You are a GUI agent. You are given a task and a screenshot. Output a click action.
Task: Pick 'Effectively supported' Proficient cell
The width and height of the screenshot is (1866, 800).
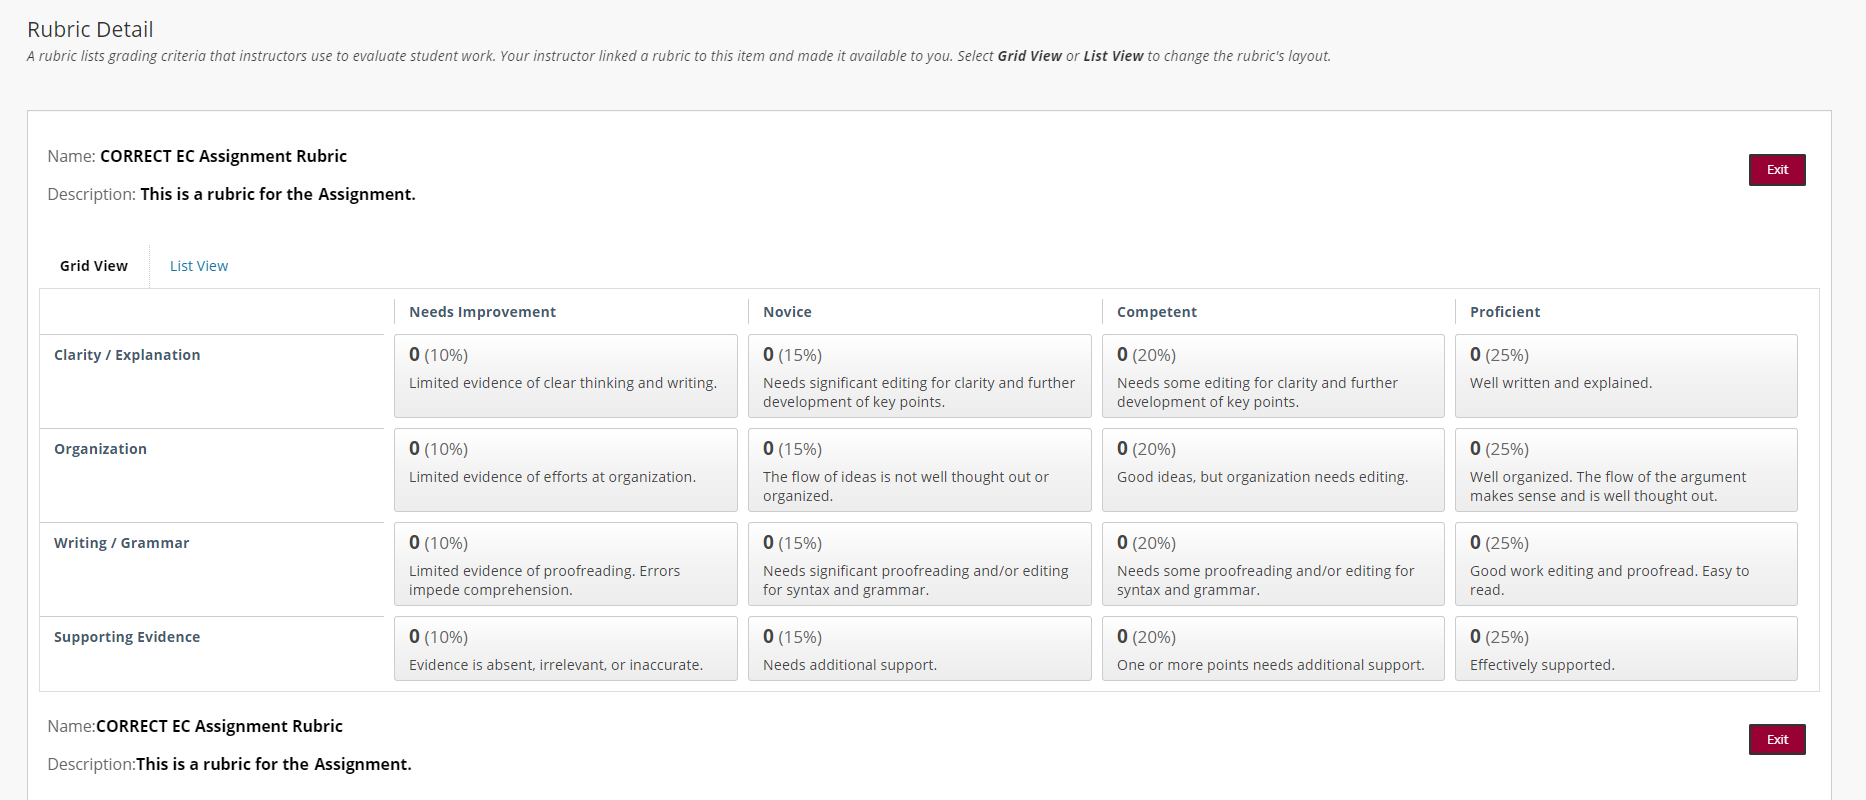coord(1626,649)
